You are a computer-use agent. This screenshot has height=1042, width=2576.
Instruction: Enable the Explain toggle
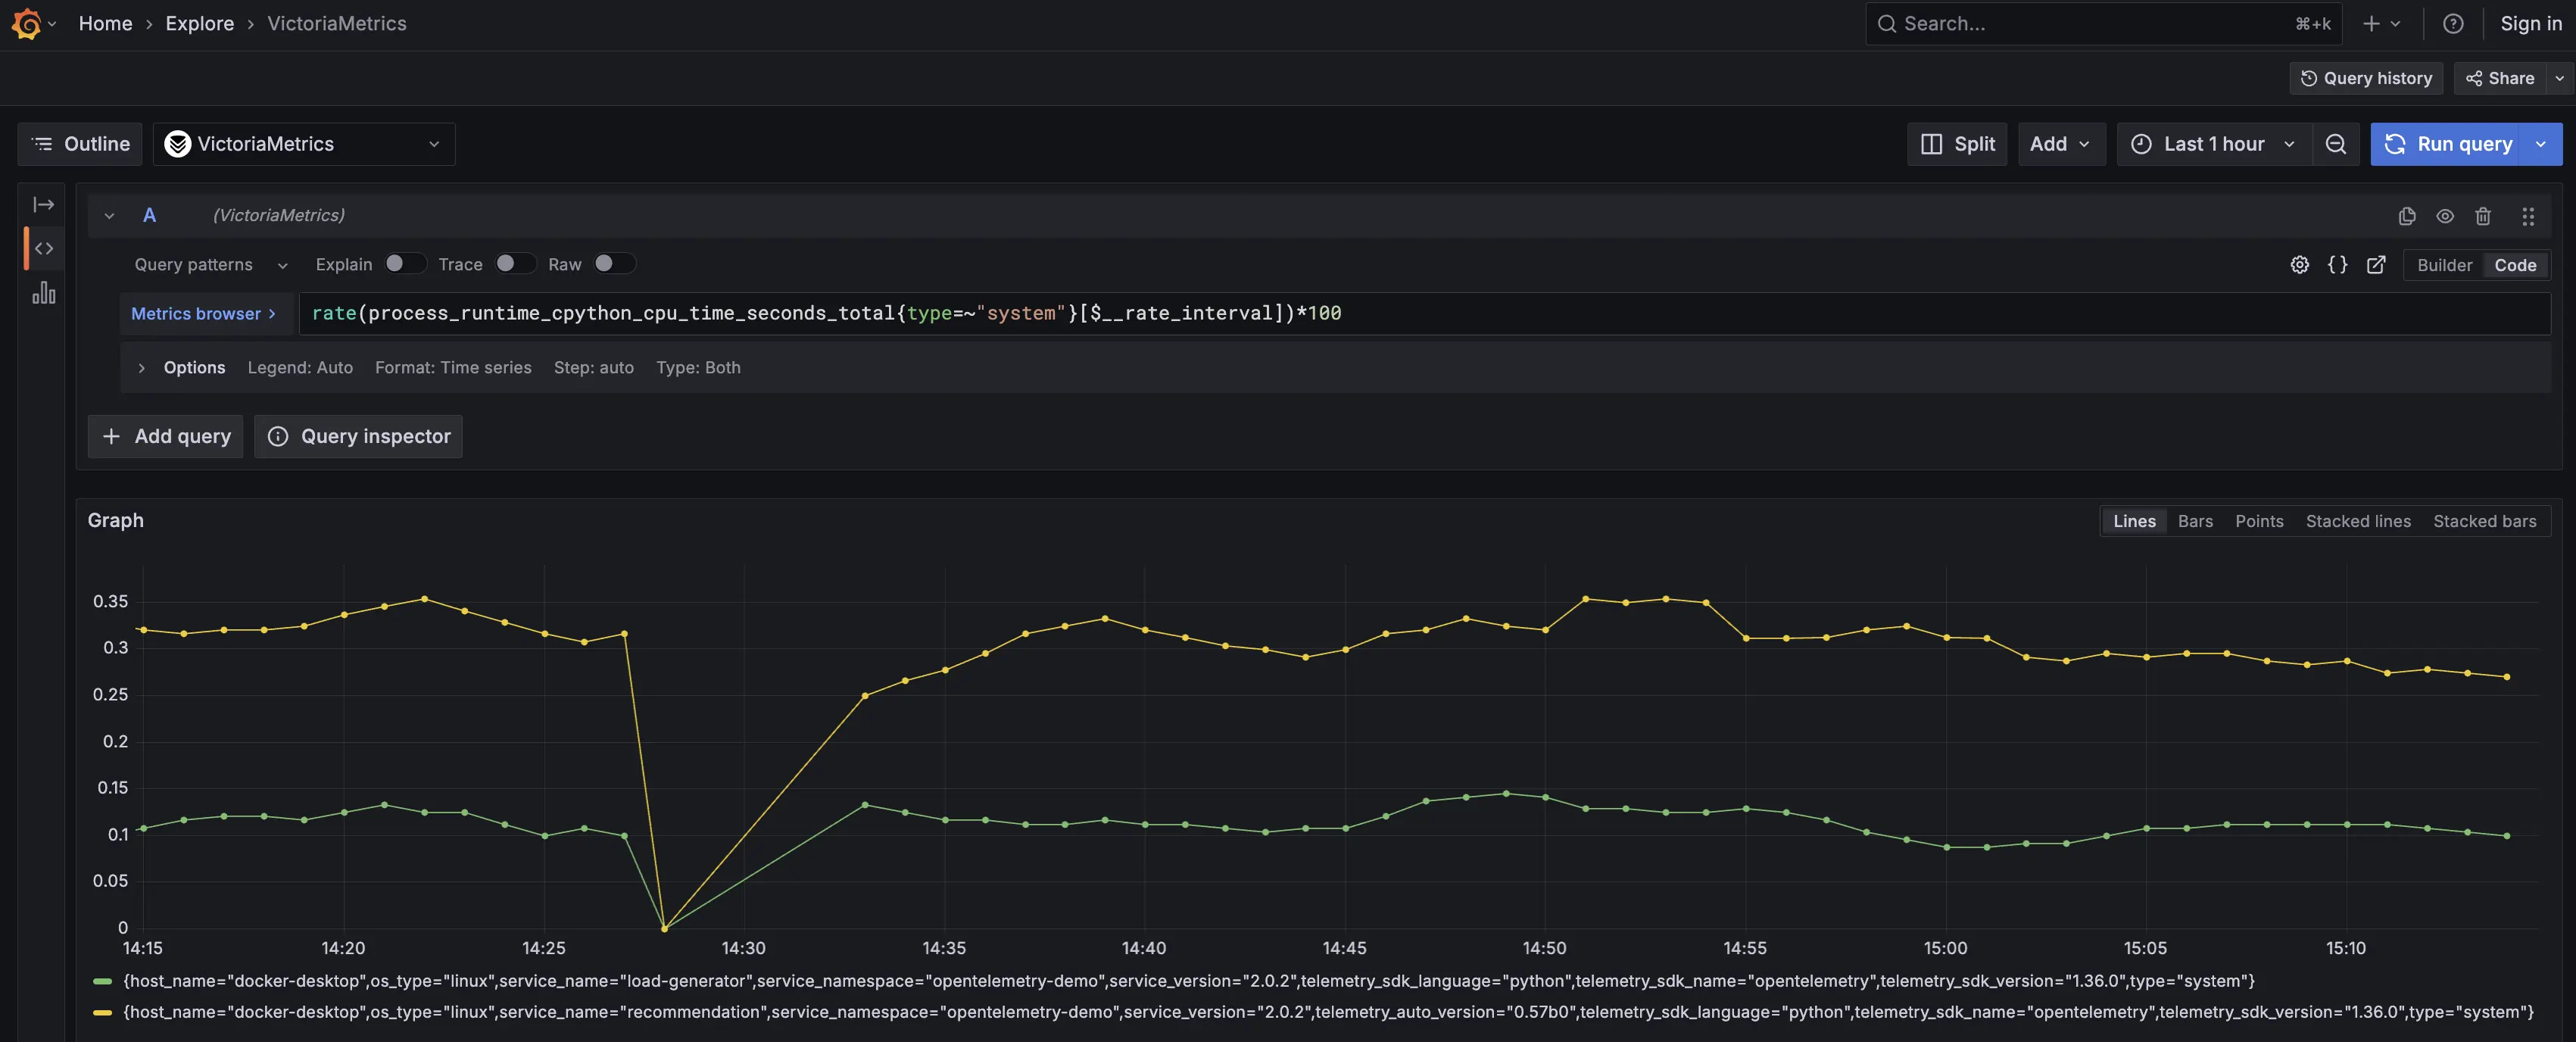click(x=404, y=264)
